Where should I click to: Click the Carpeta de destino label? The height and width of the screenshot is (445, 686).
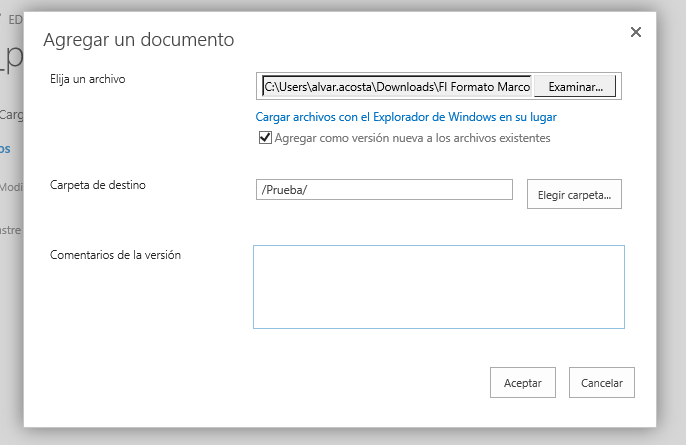[x=97, y=184]
